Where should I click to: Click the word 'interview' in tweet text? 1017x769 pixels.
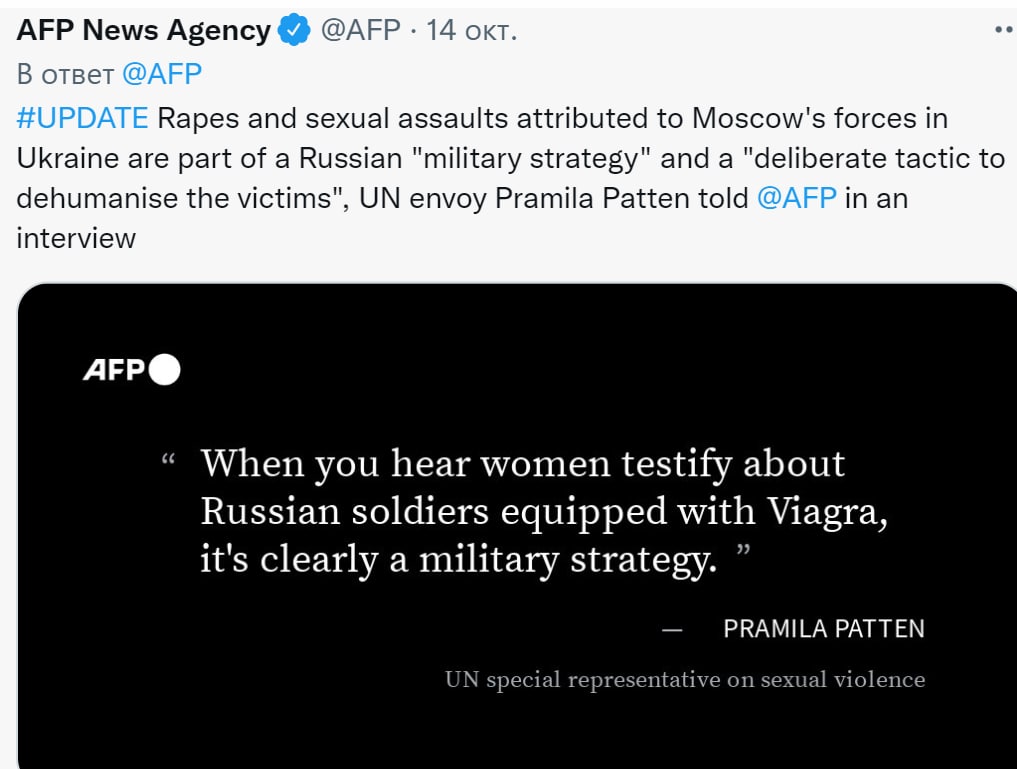(x=76, y=238)
